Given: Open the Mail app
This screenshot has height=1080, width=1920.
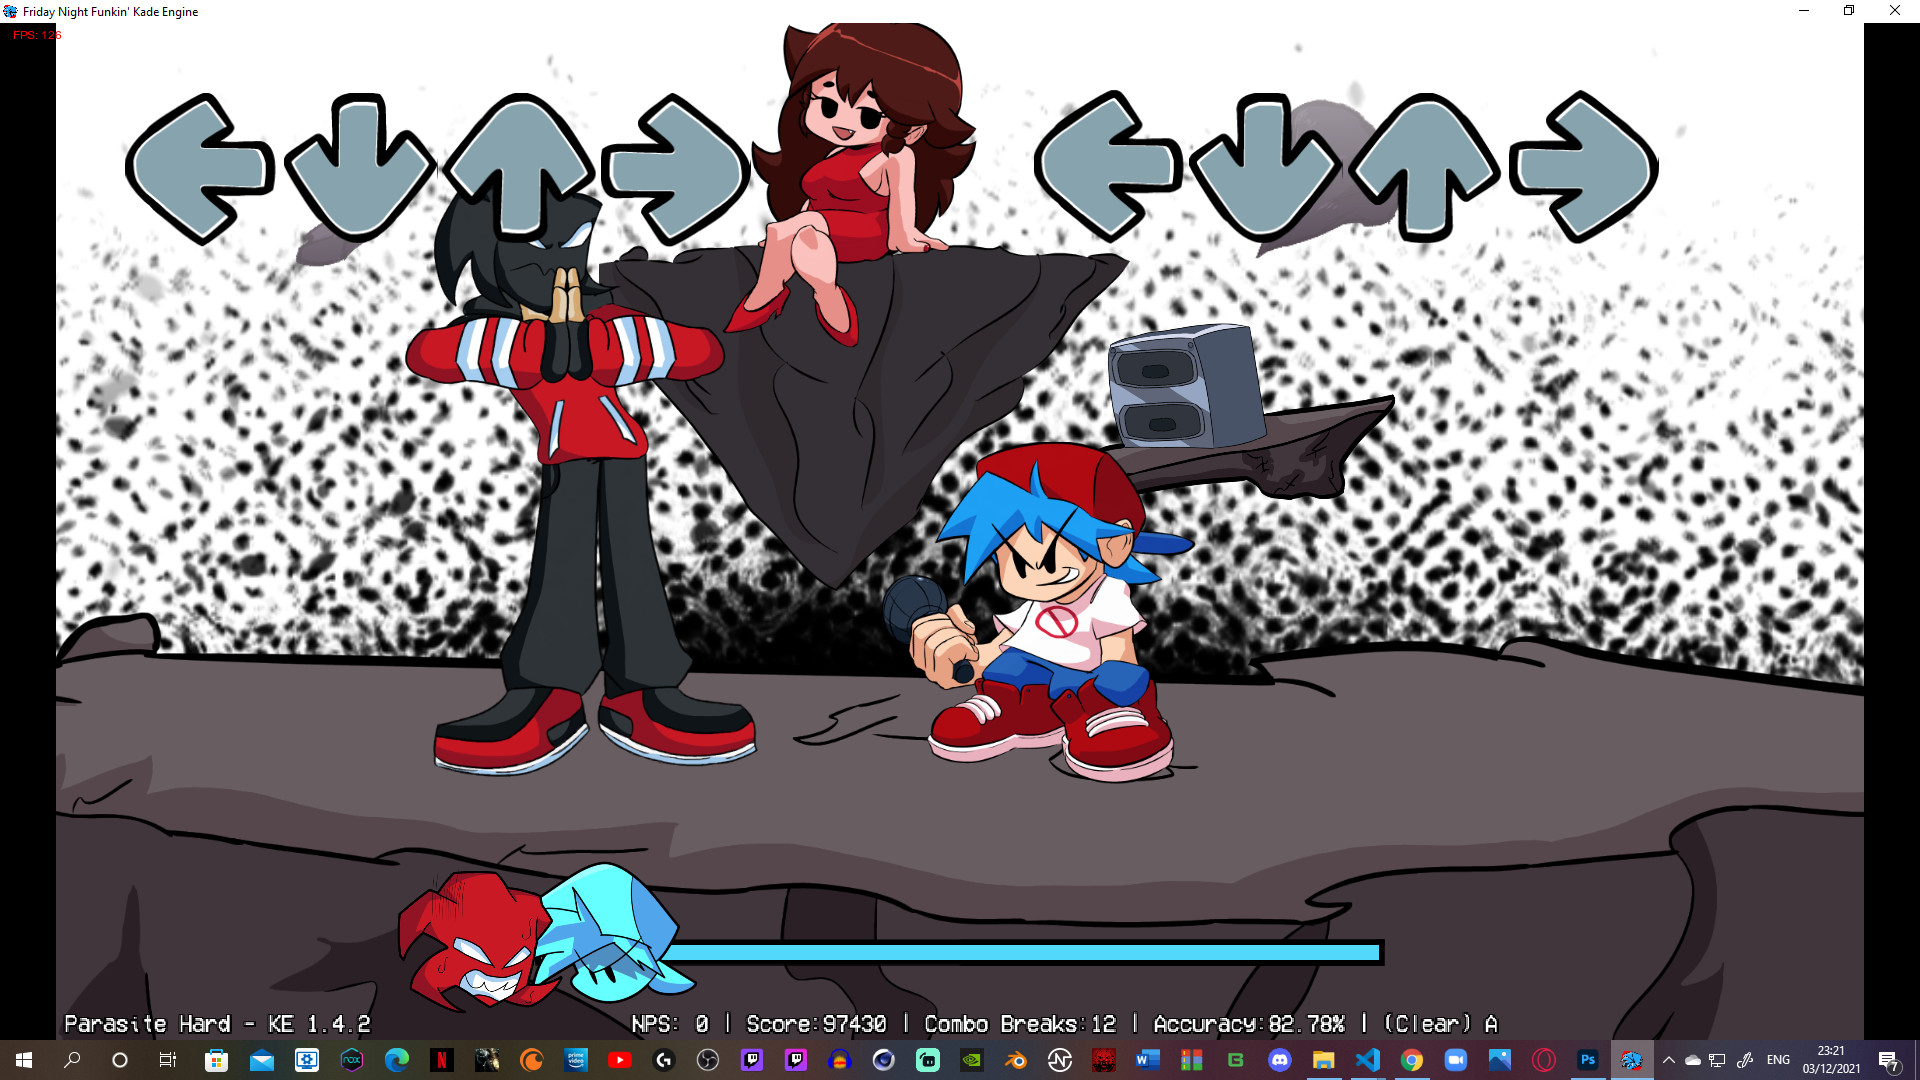Looking at the screenshot, I should (261, 1060).
